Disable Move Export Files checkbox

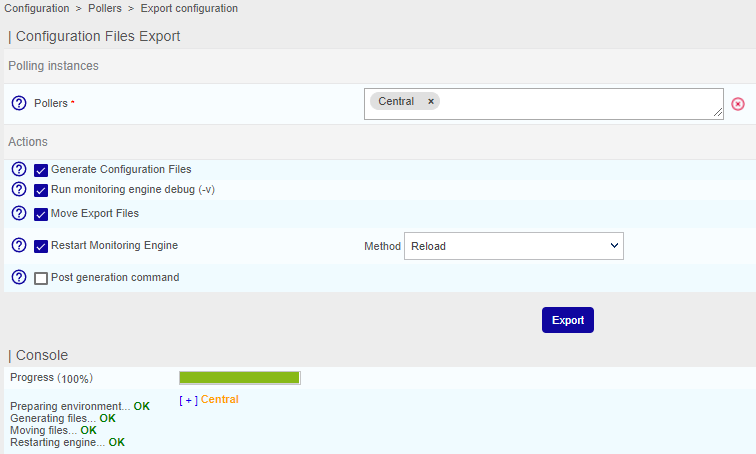point(41,214)
